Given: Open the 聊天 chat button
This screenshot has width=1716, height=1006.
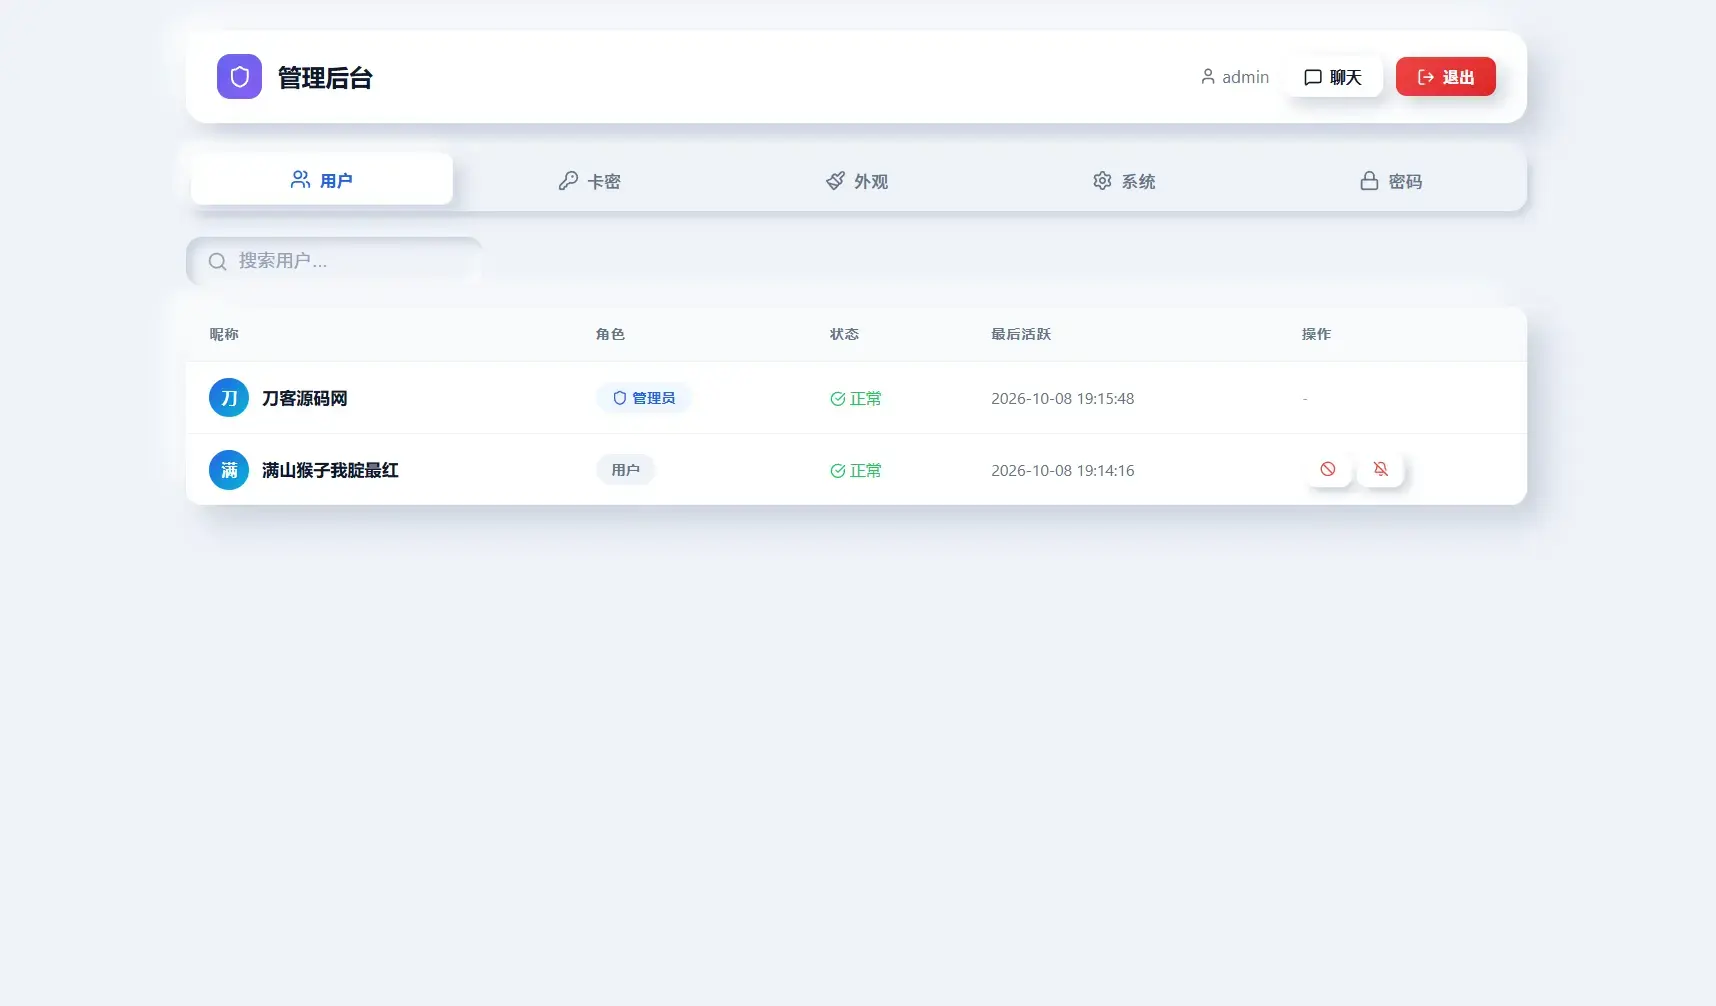Looking at the screenshot, I should pyautogui.click(x=1333, y=77).
